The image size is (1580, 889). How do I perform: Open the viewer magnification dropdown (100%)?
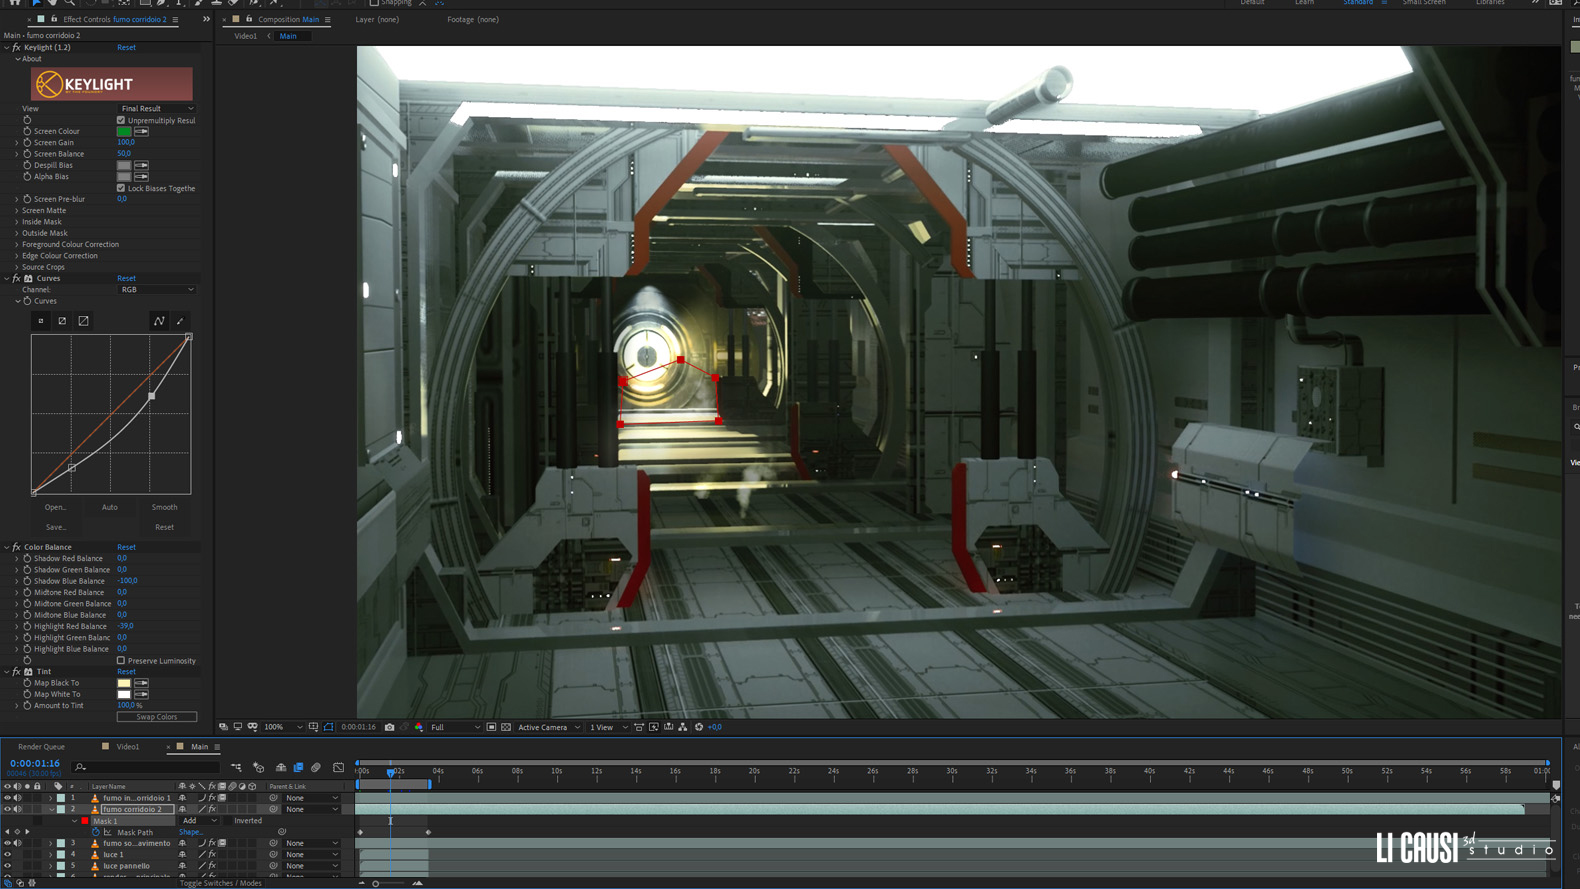pos(283,727)
